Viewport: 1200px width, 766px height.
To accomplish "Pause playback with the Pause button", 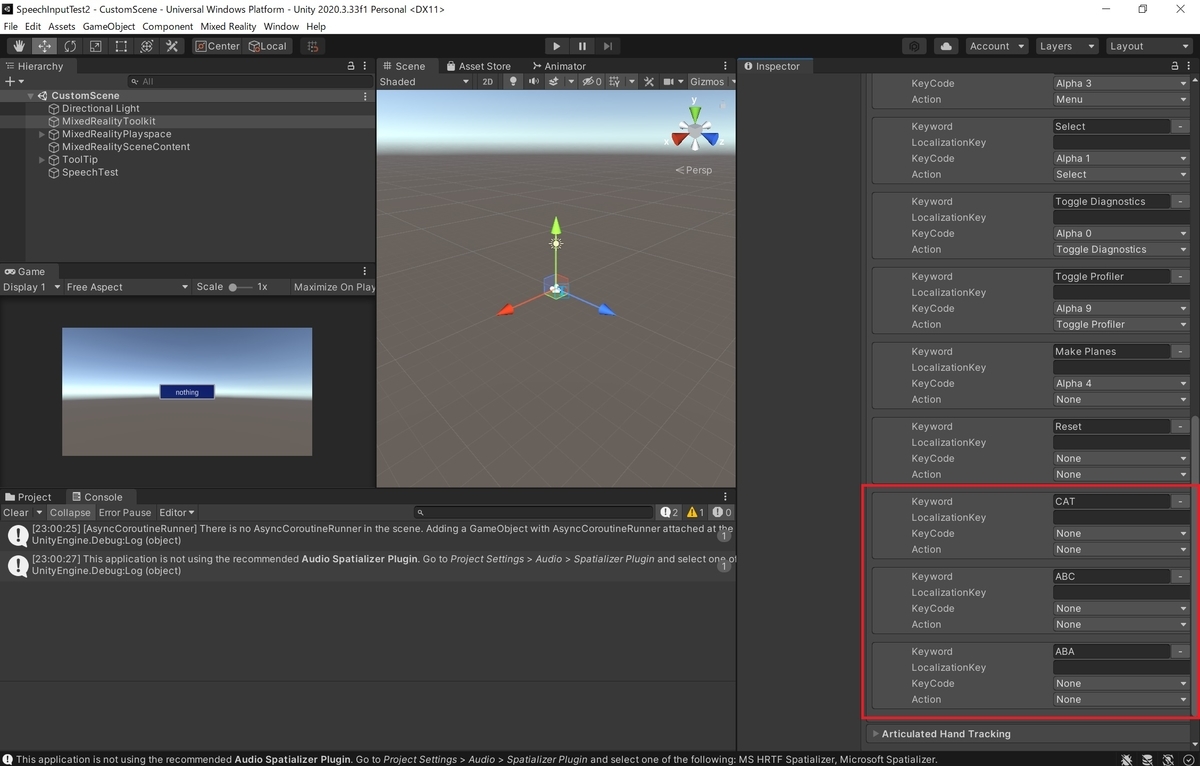I will (x=582, y=46).
